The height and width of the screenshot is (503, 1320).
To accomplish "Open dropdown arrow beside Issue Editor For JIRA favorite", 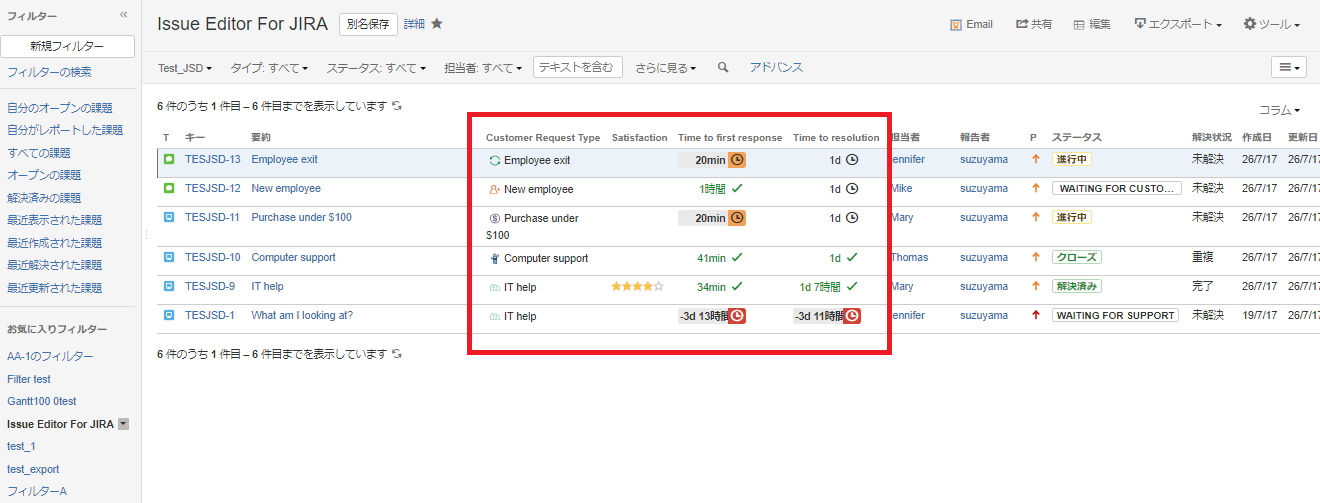I will 123,424.
